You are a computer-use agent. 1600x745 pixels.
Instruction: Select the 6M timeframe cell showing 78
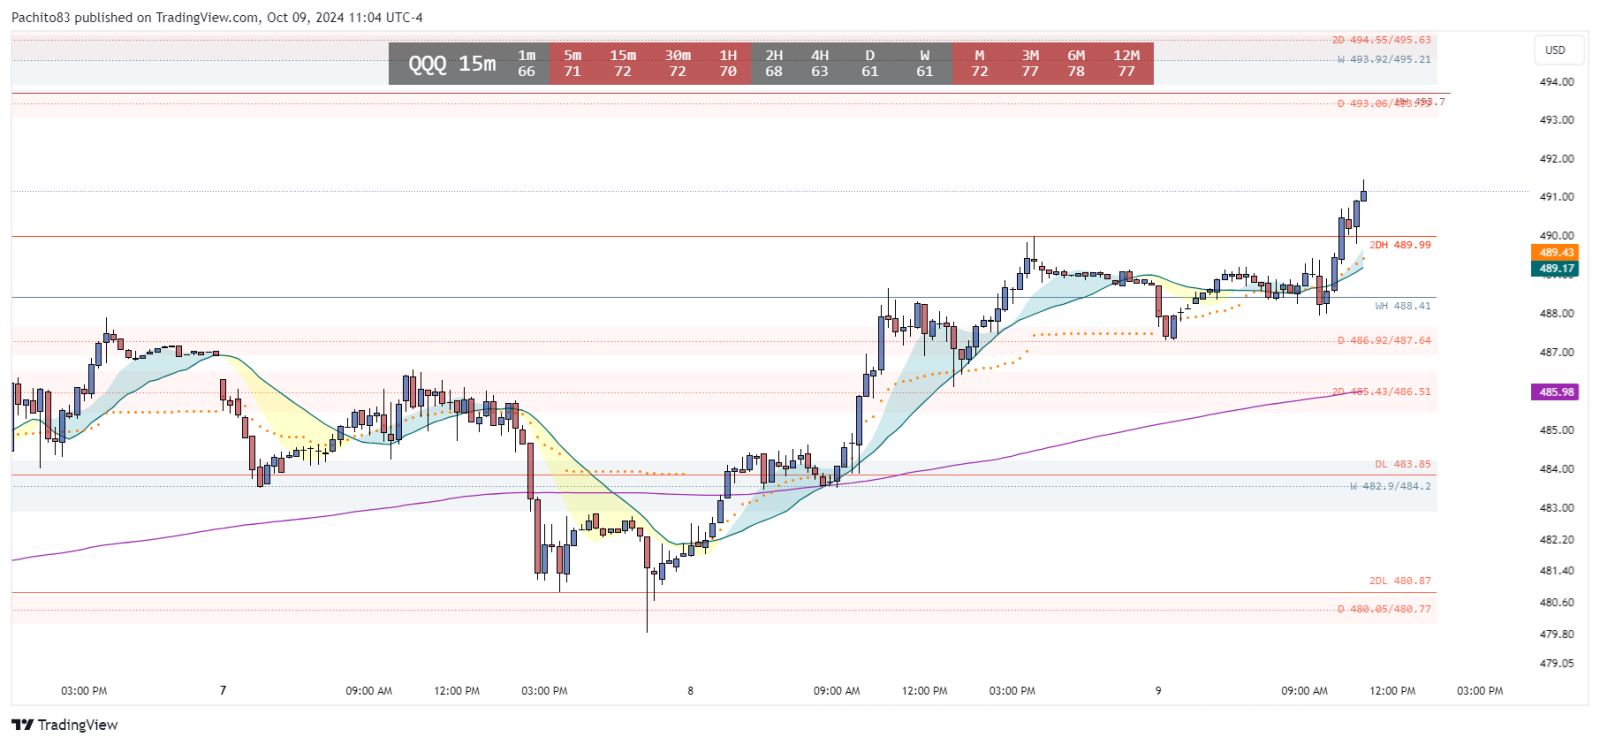pos(1076,63)
